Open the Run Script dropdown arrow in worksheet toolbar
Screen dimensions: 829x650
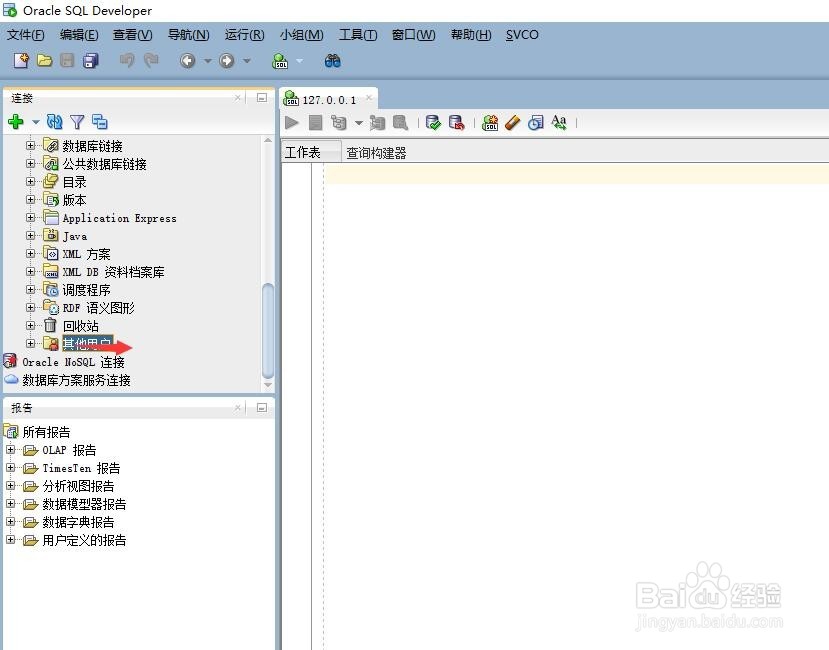[358, 123]
